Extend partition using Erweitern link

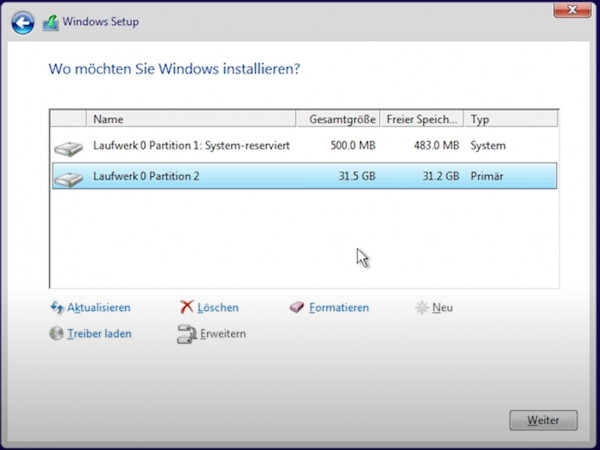pos(223,334)
